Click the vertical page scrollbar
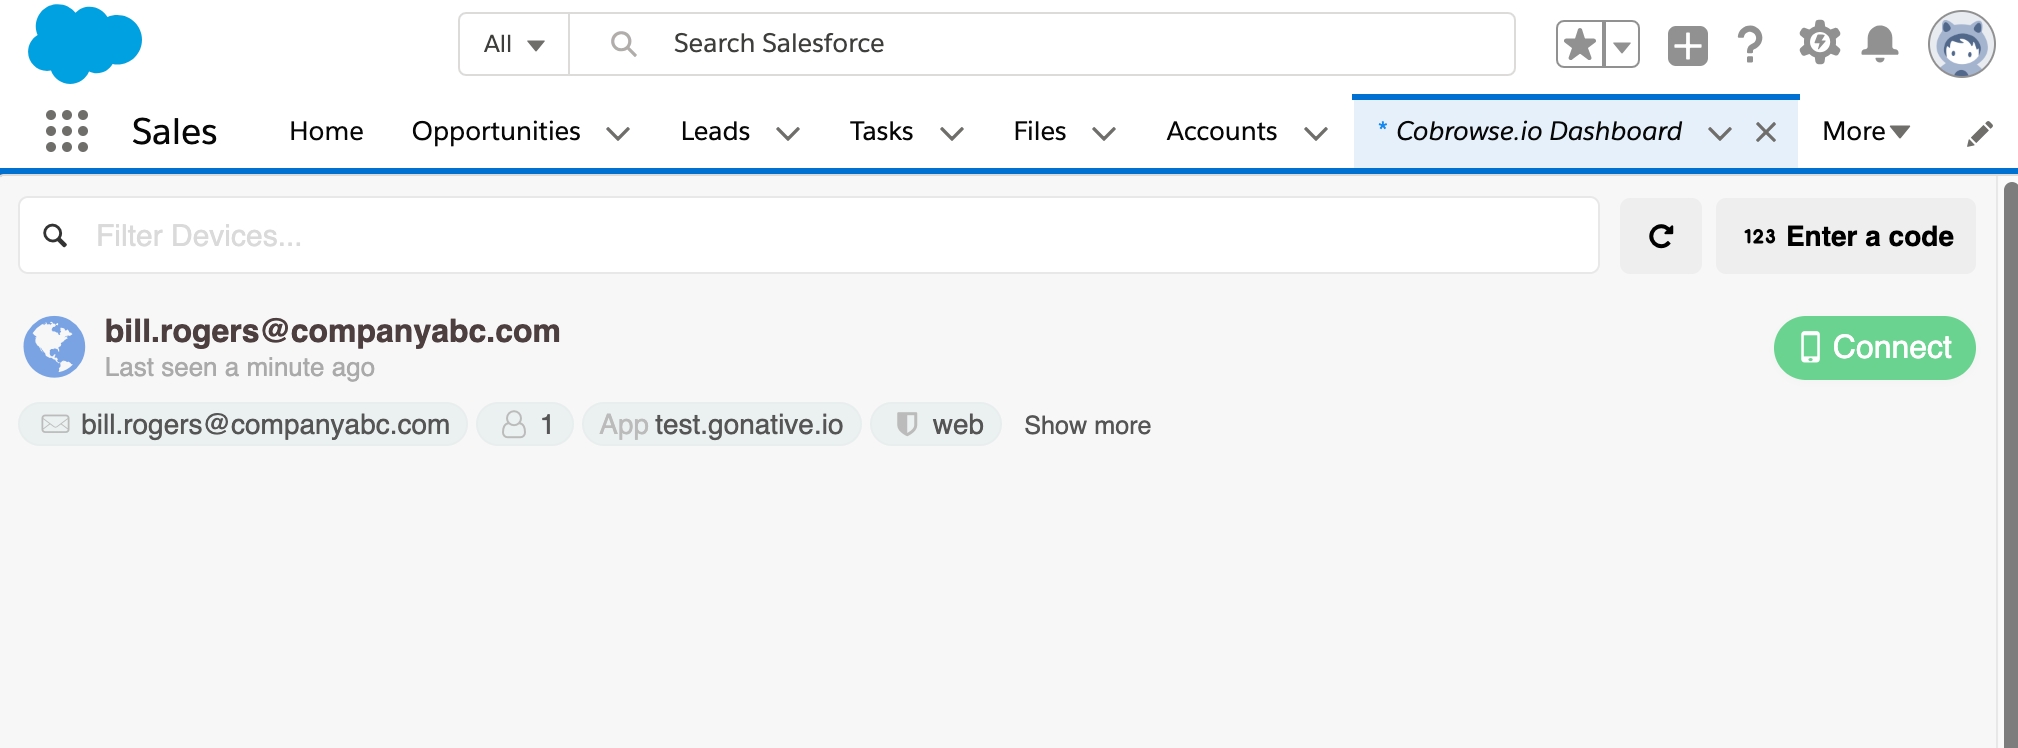This screenshot has width=2018, height=748. 2010,464
